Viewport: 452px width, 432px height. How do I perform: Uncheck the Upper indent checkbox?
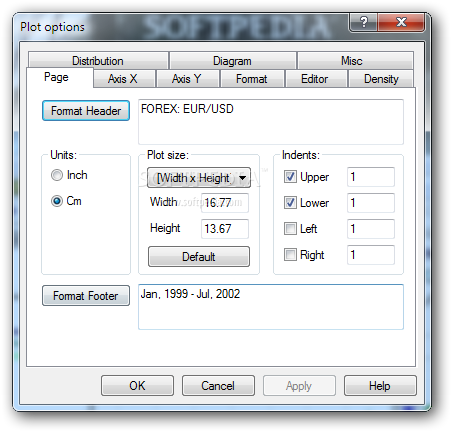pyautogui.click(x=290, y=177)
